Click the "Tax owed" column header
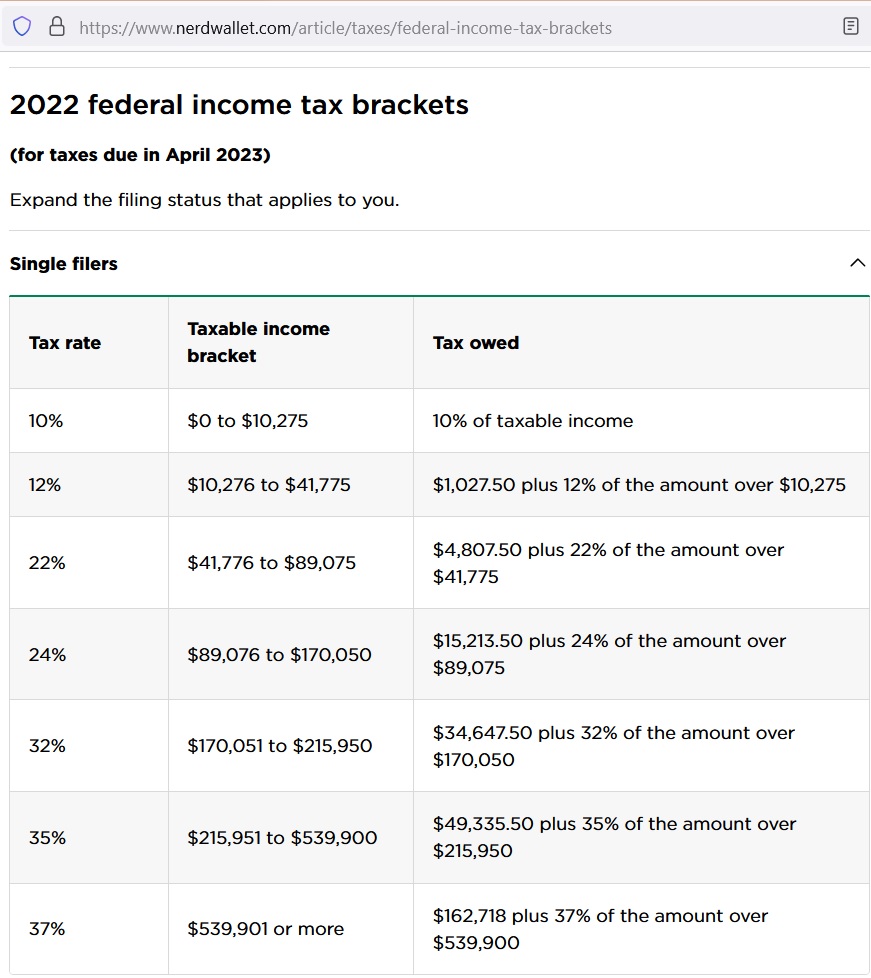This screenshot has height=978, width=871. click(x=476, y=343)
